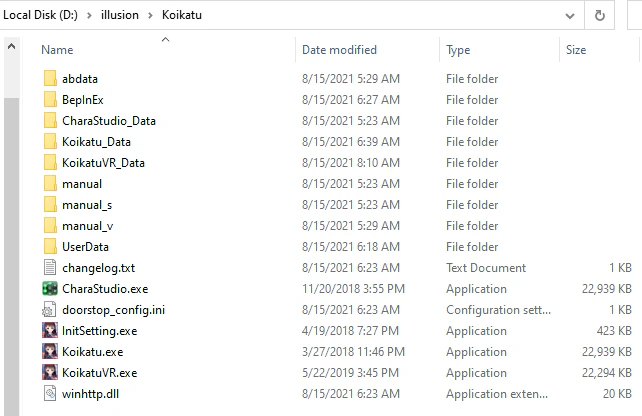This screenshot has height=416, width=642.
Task: Click the Application exten... type cell
Action: pos(497,394)
